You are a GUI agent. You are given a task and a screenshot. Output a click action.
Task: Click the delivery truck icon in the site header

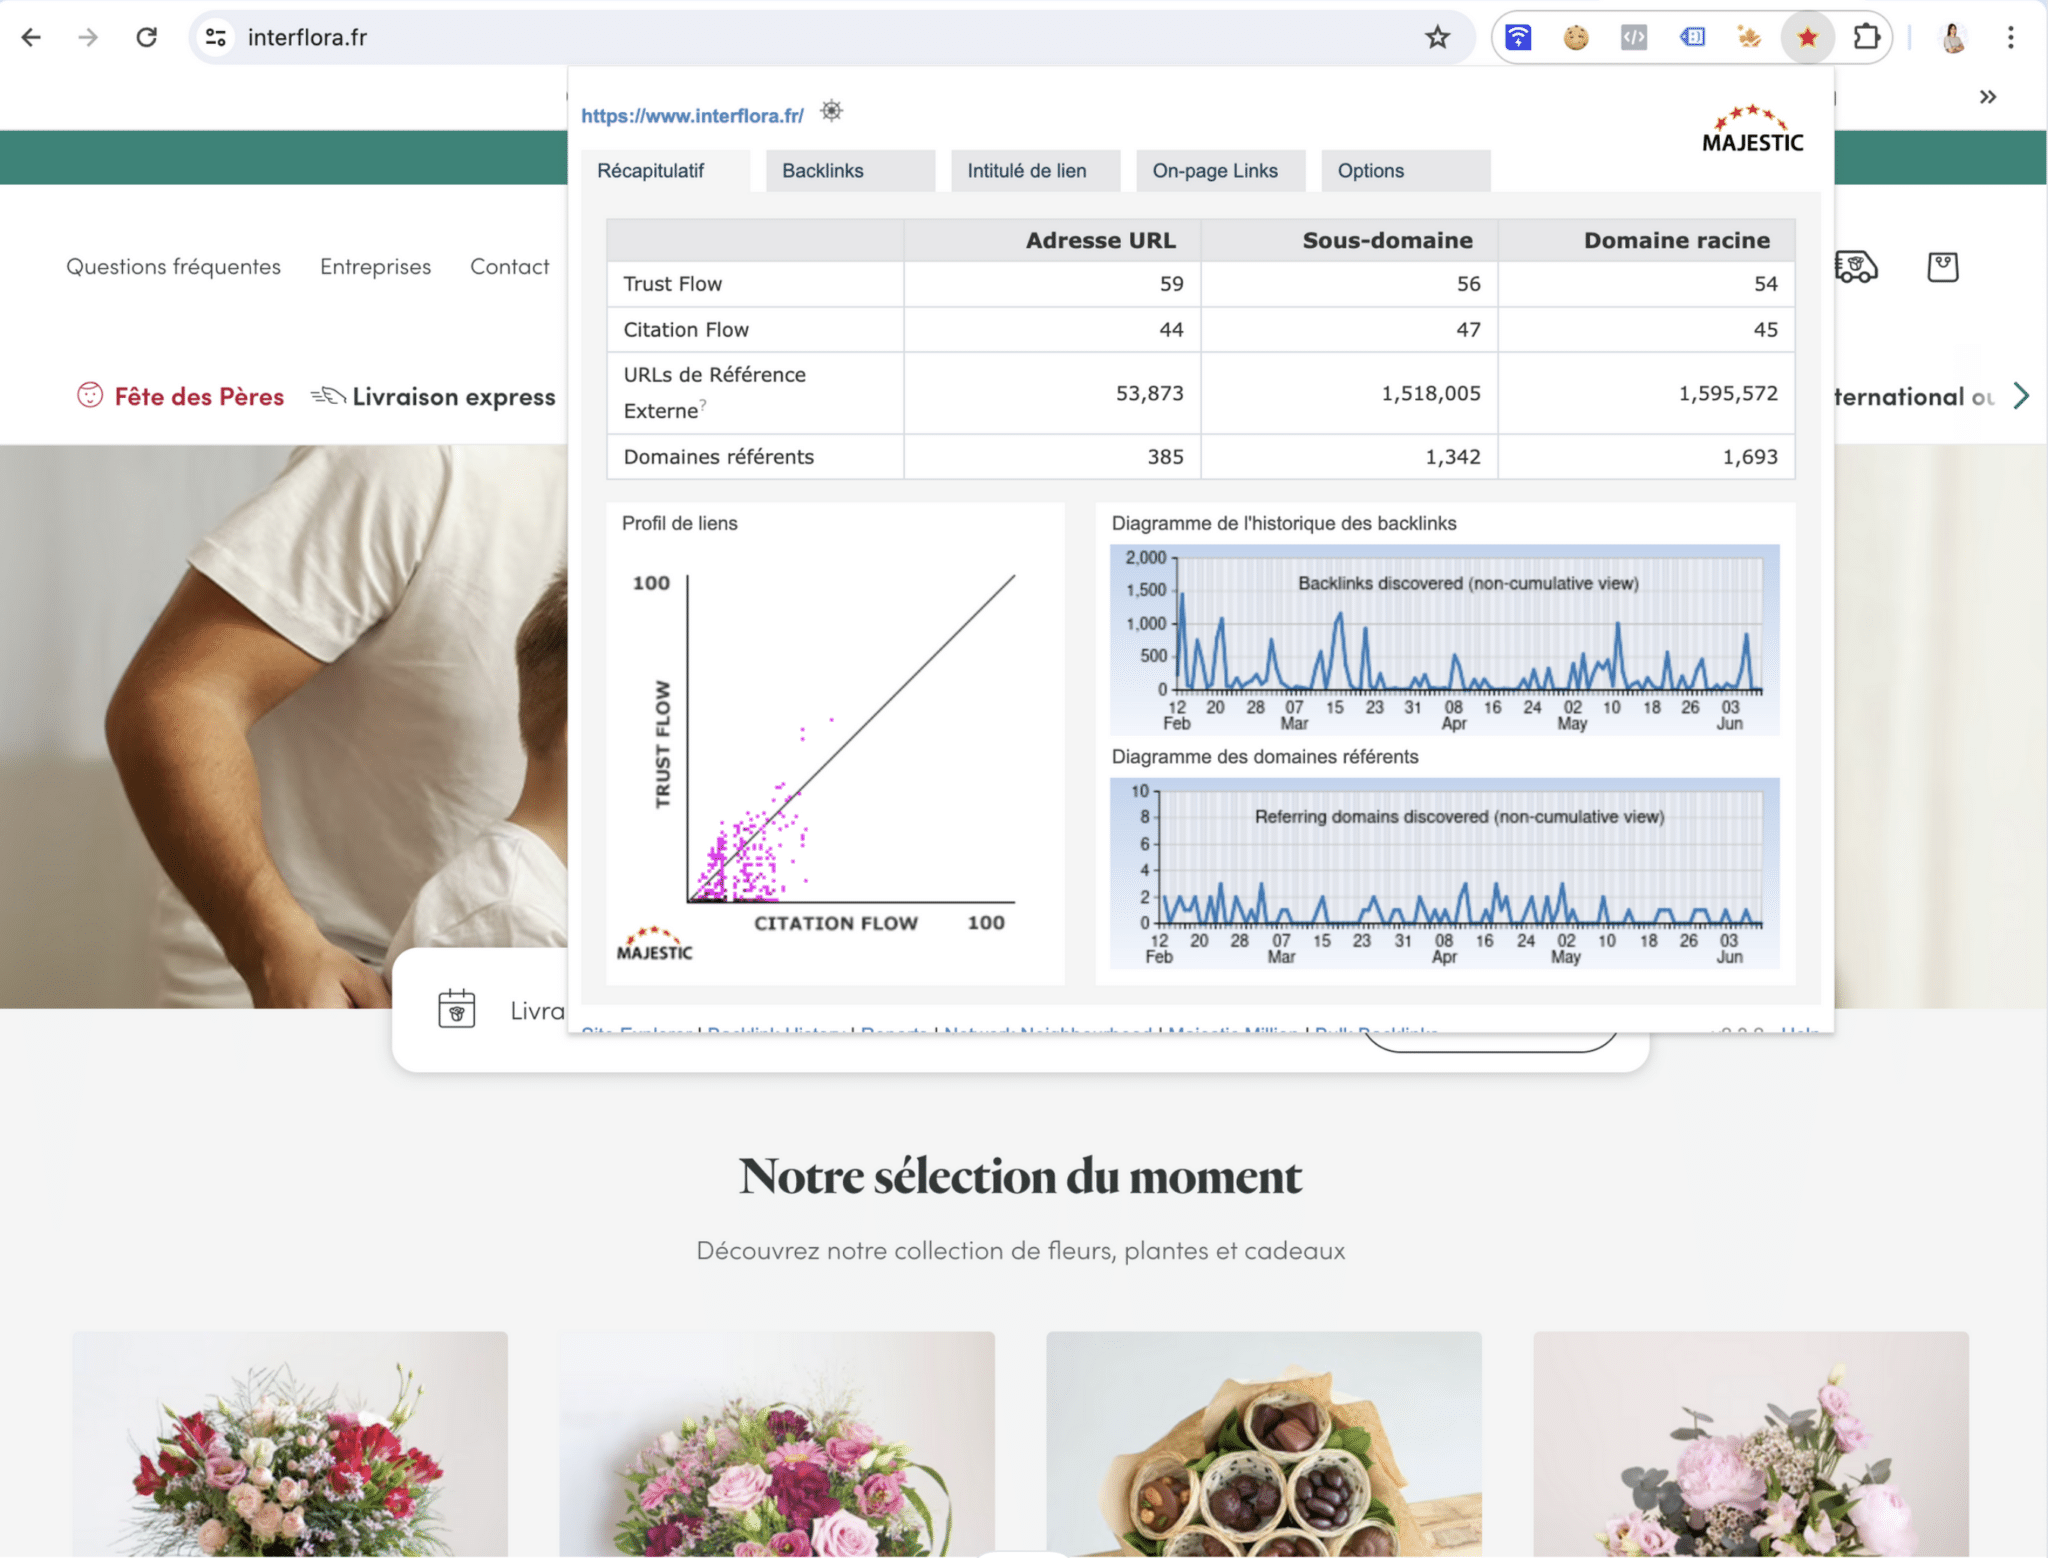[1855, 266]
